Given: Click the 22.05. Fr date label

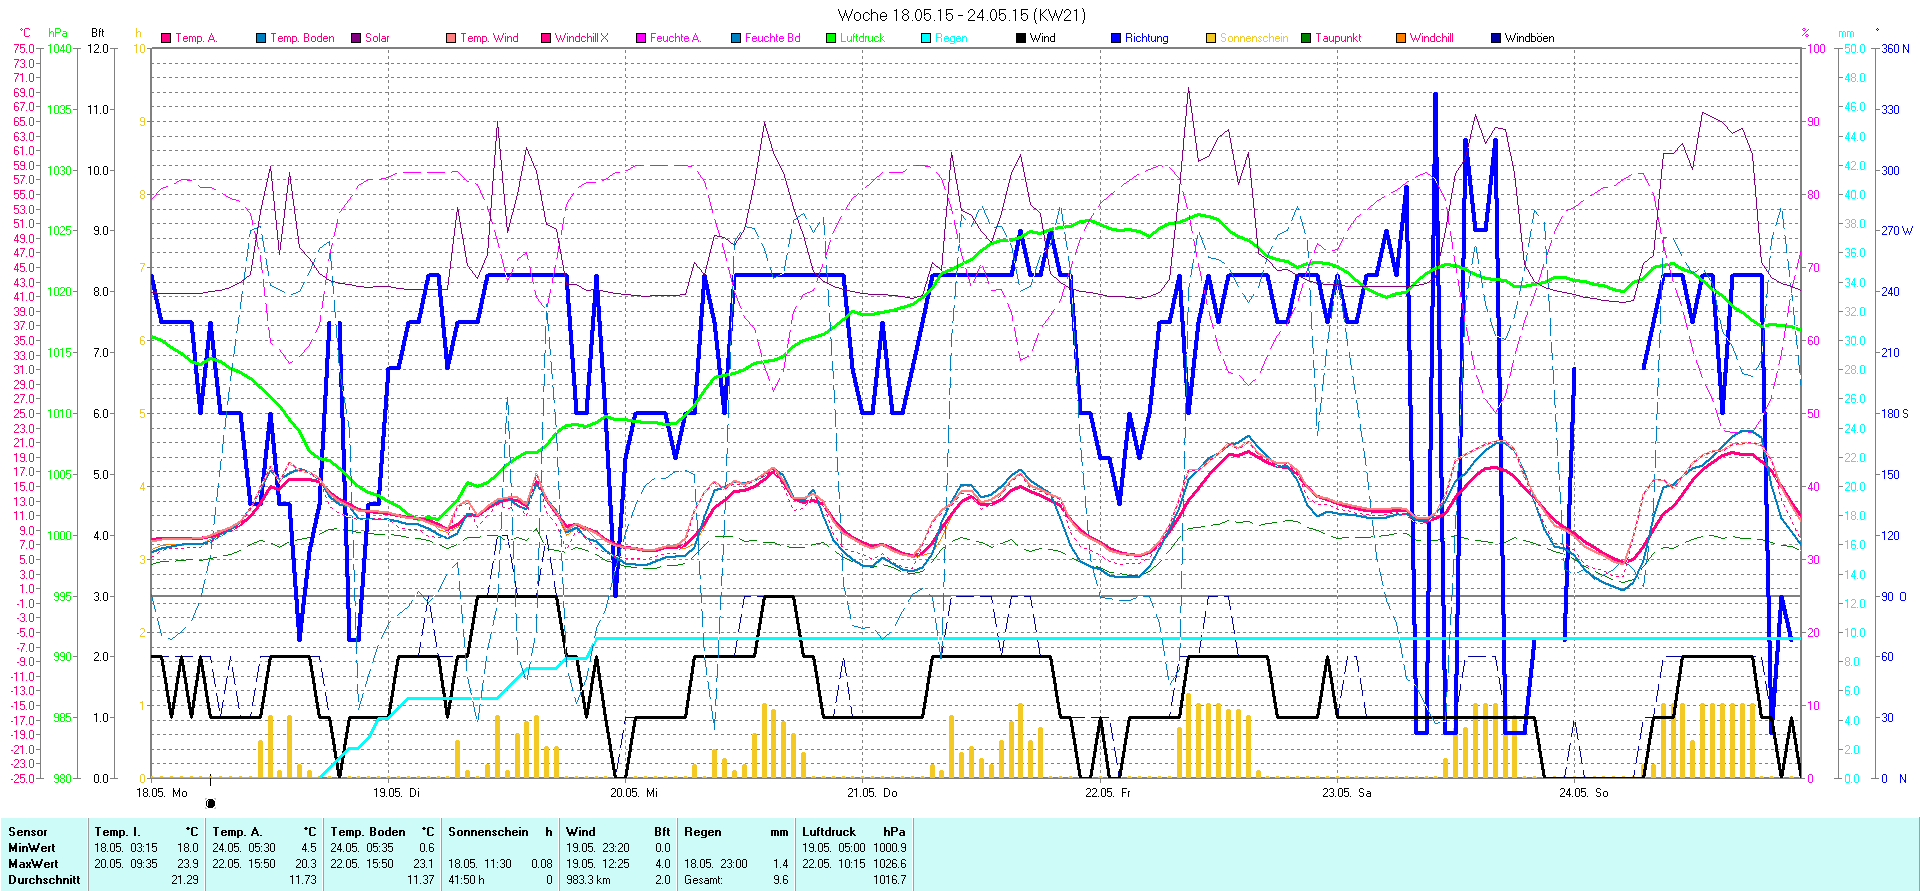Looking at the screenshot, I should (1108, 793).
